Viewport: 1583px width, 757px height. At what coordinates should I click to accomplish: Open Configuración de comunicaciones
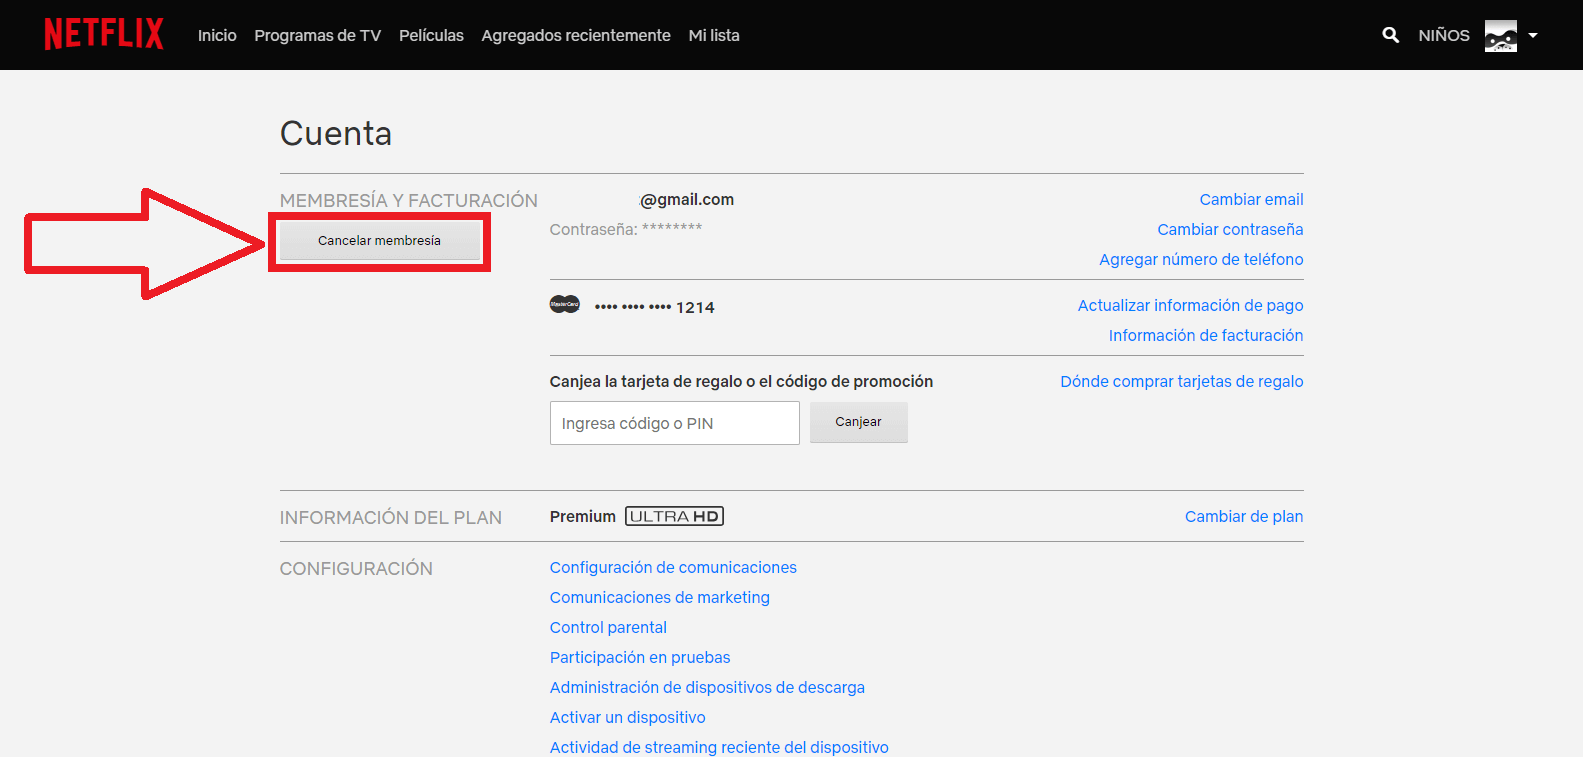[673, 567]
